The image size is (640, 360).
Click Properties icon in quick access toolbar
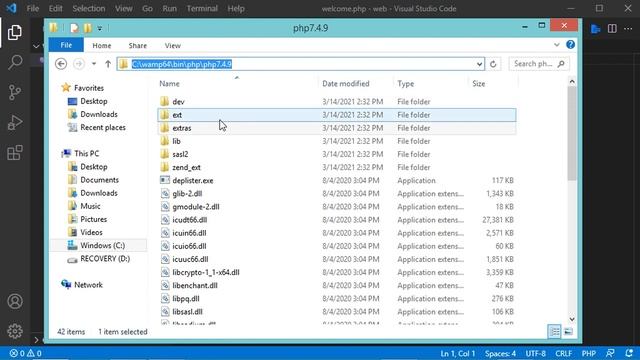click(74, 28)
